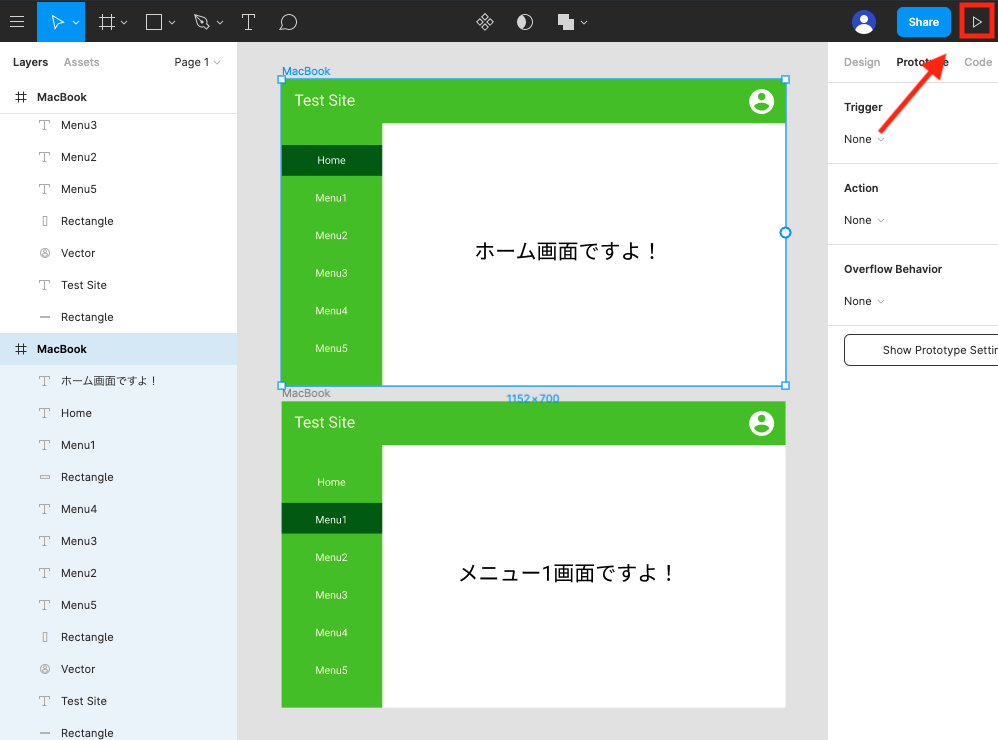998x740 pixels.
Task: Open the Overflow Behavior None dropdown
Action: [x=864, y=301]
